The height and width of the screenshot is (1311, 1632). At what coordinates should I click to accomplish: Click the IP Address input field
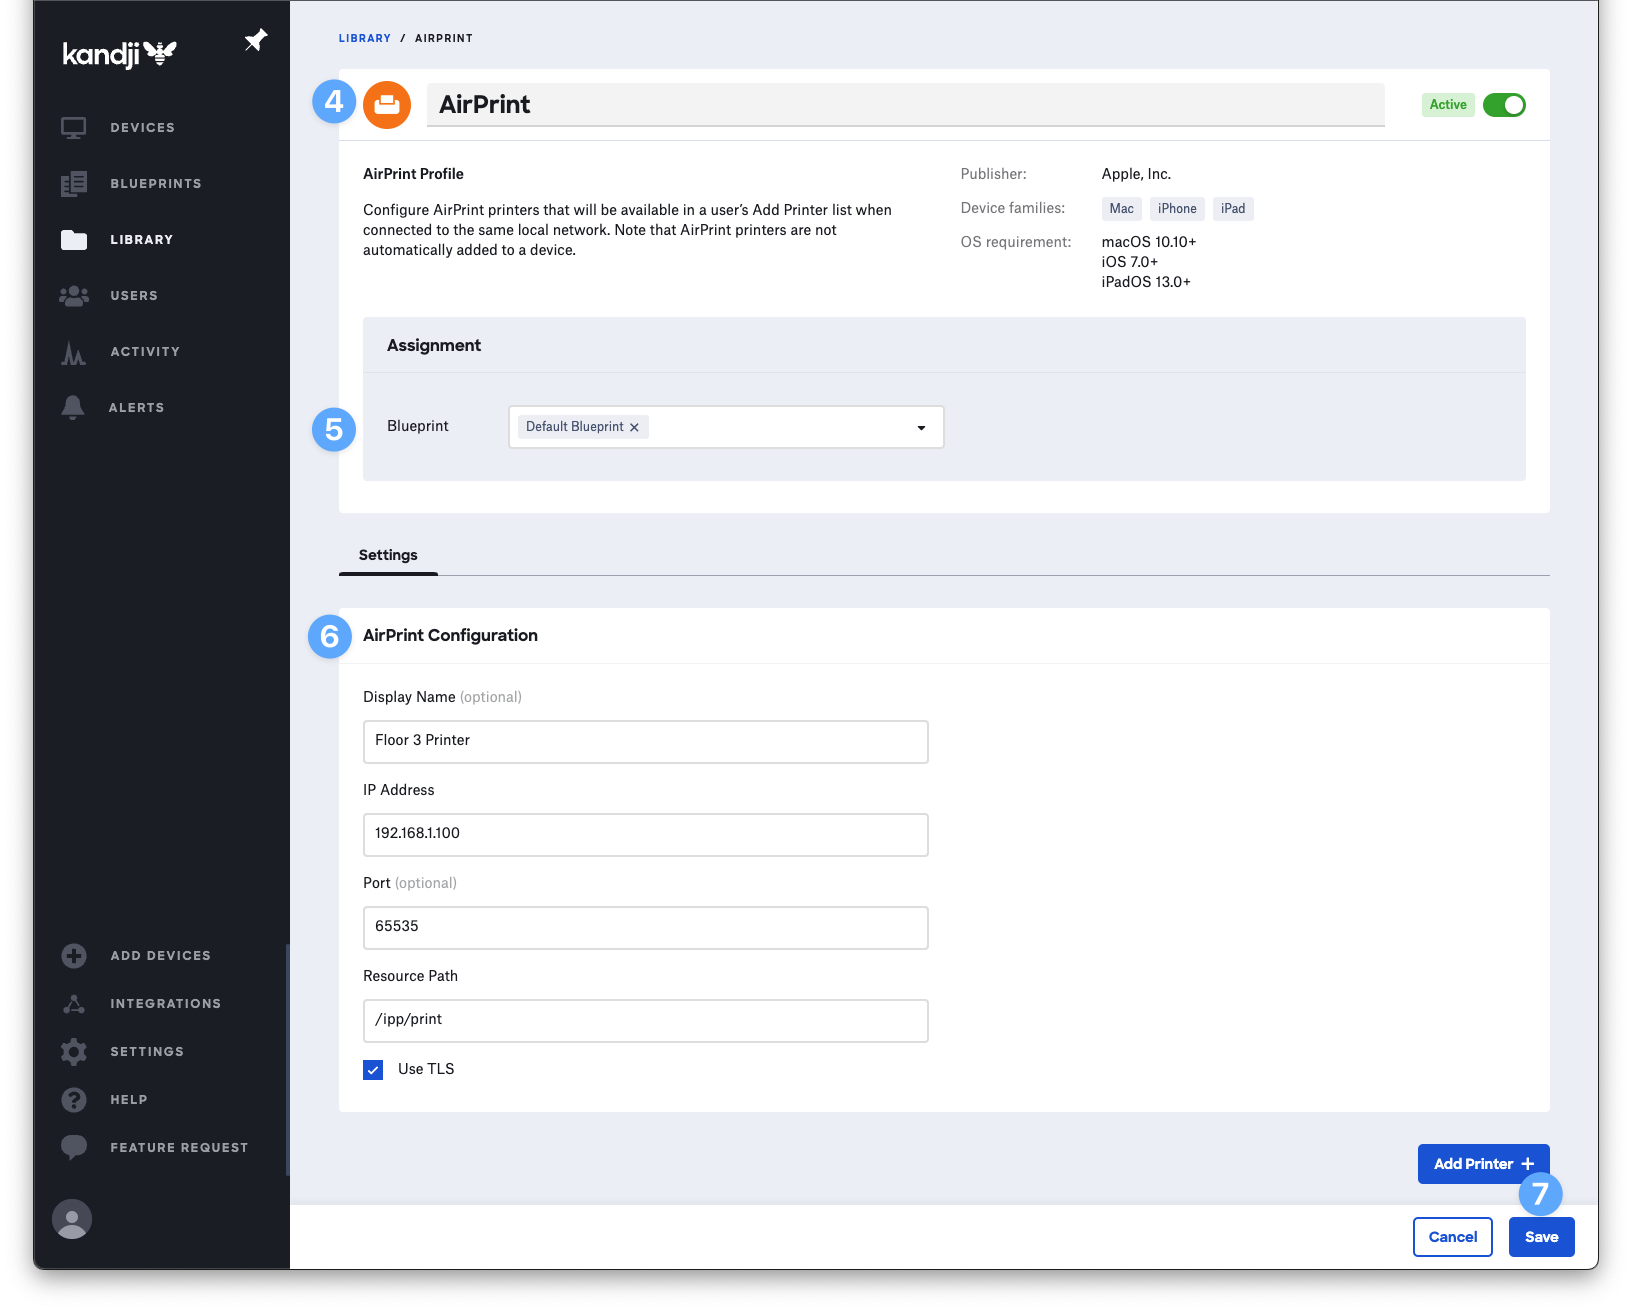645,834
